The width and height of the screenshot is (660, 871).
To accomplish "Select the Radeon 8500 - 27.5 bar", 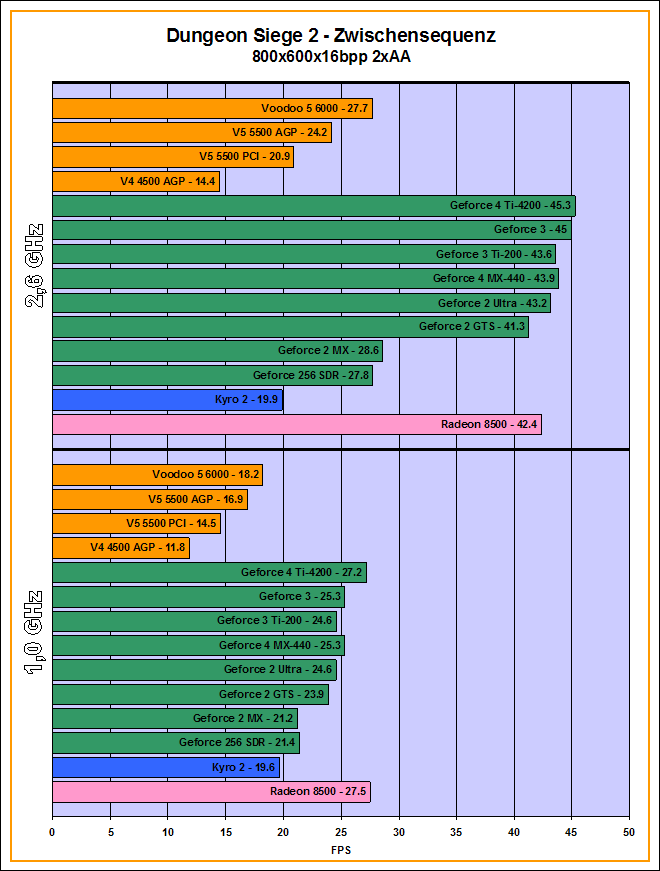I will click(211, 792).
